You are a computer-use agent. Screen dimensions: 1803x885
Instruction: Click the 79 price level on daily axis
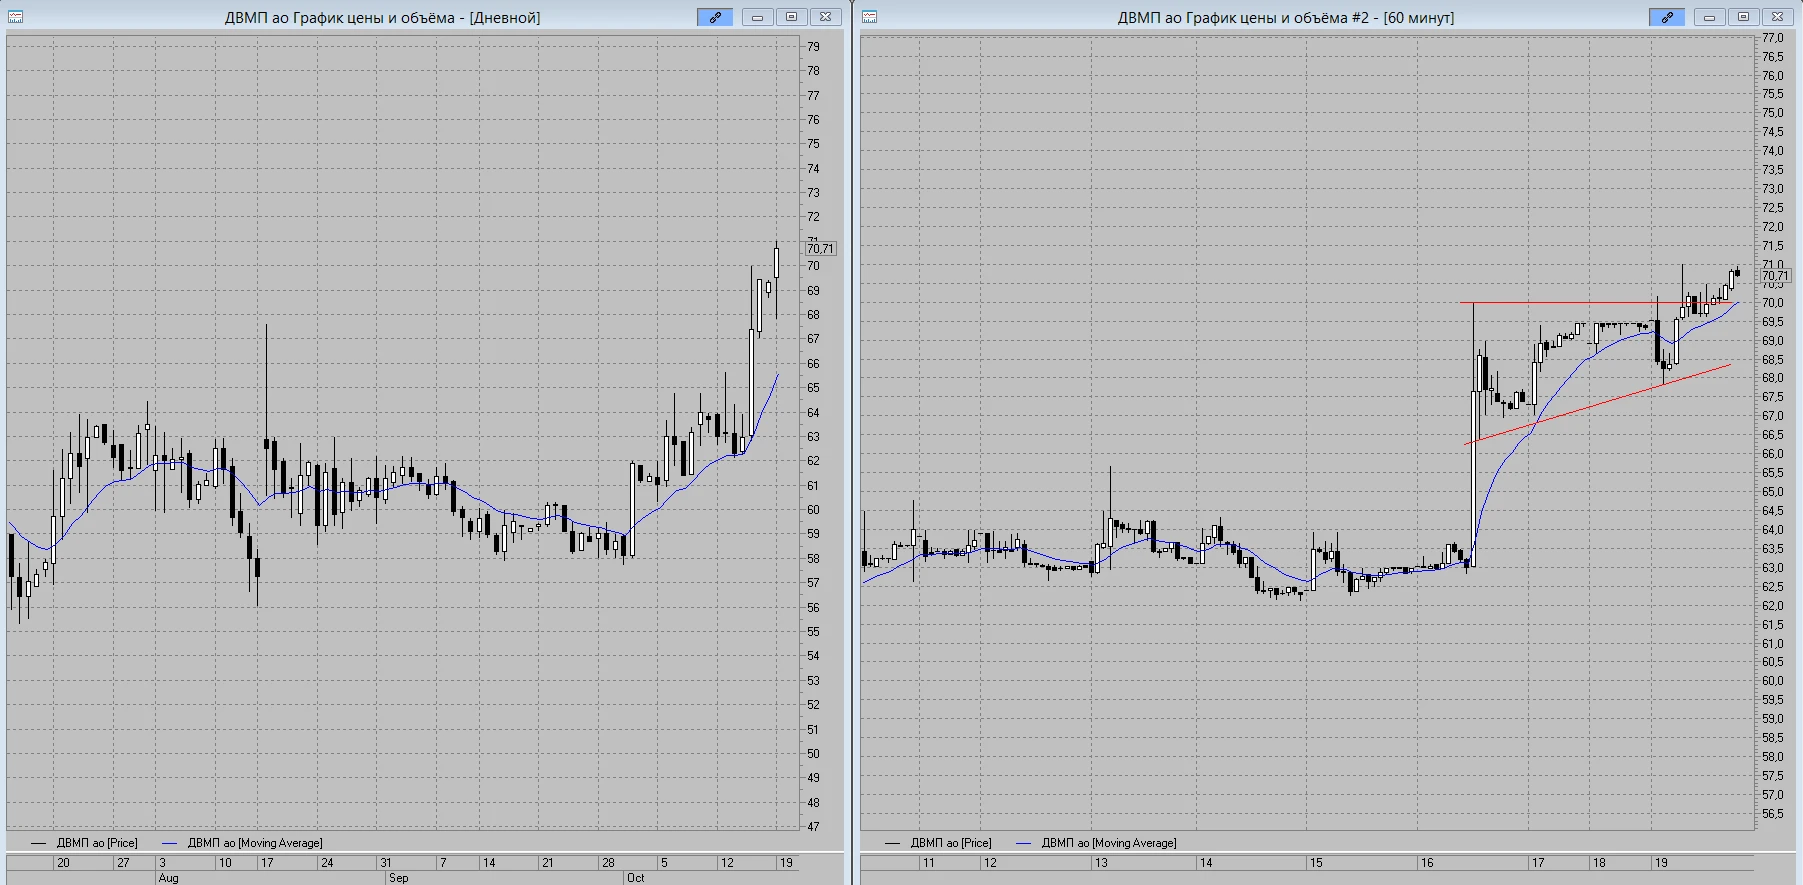[x=813, y=47]
